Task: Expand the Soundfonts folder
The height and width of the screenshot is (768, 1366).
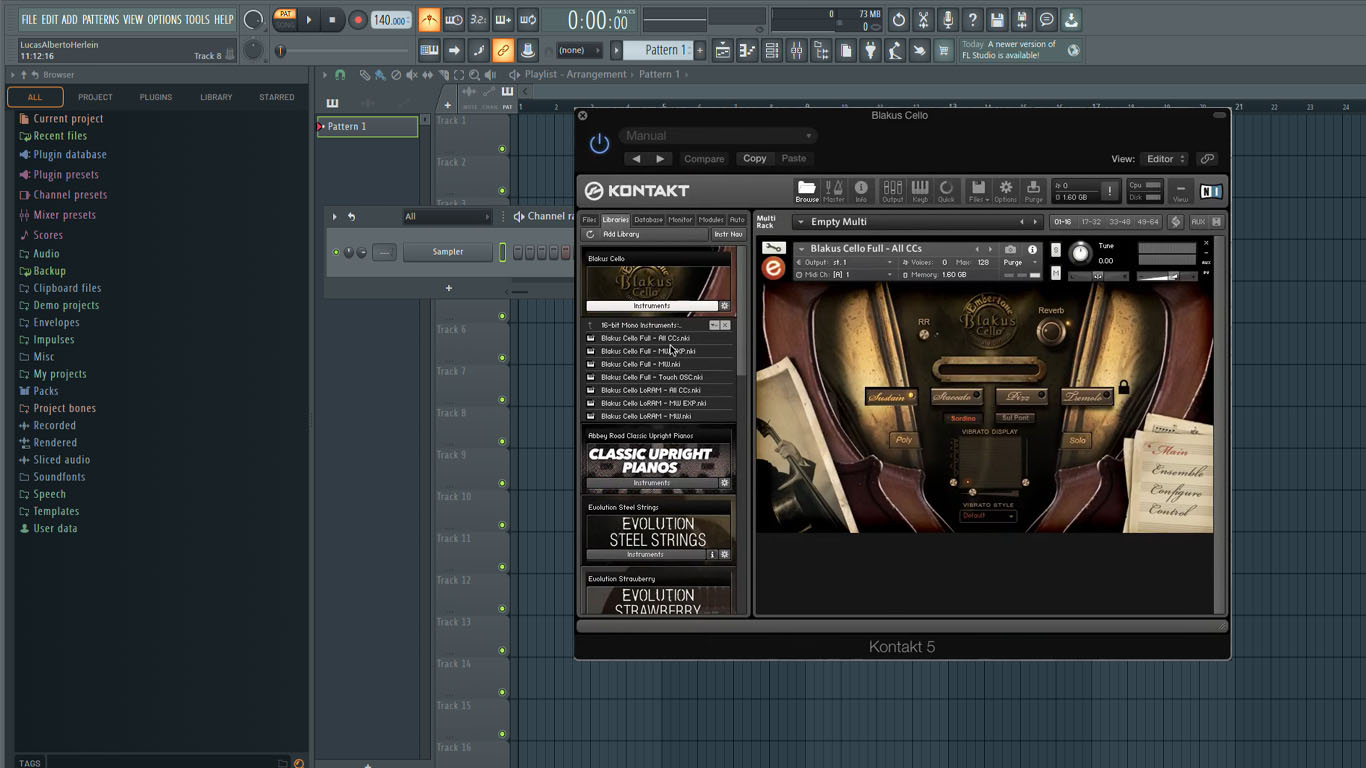Action: 59,476
